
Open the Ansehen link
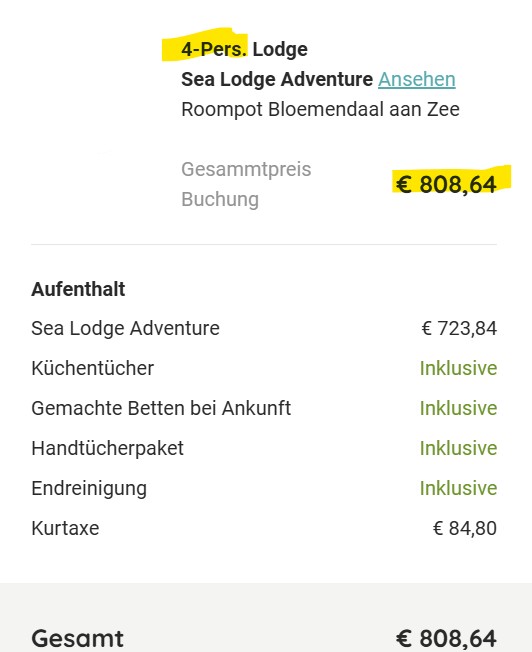[416, 79]
